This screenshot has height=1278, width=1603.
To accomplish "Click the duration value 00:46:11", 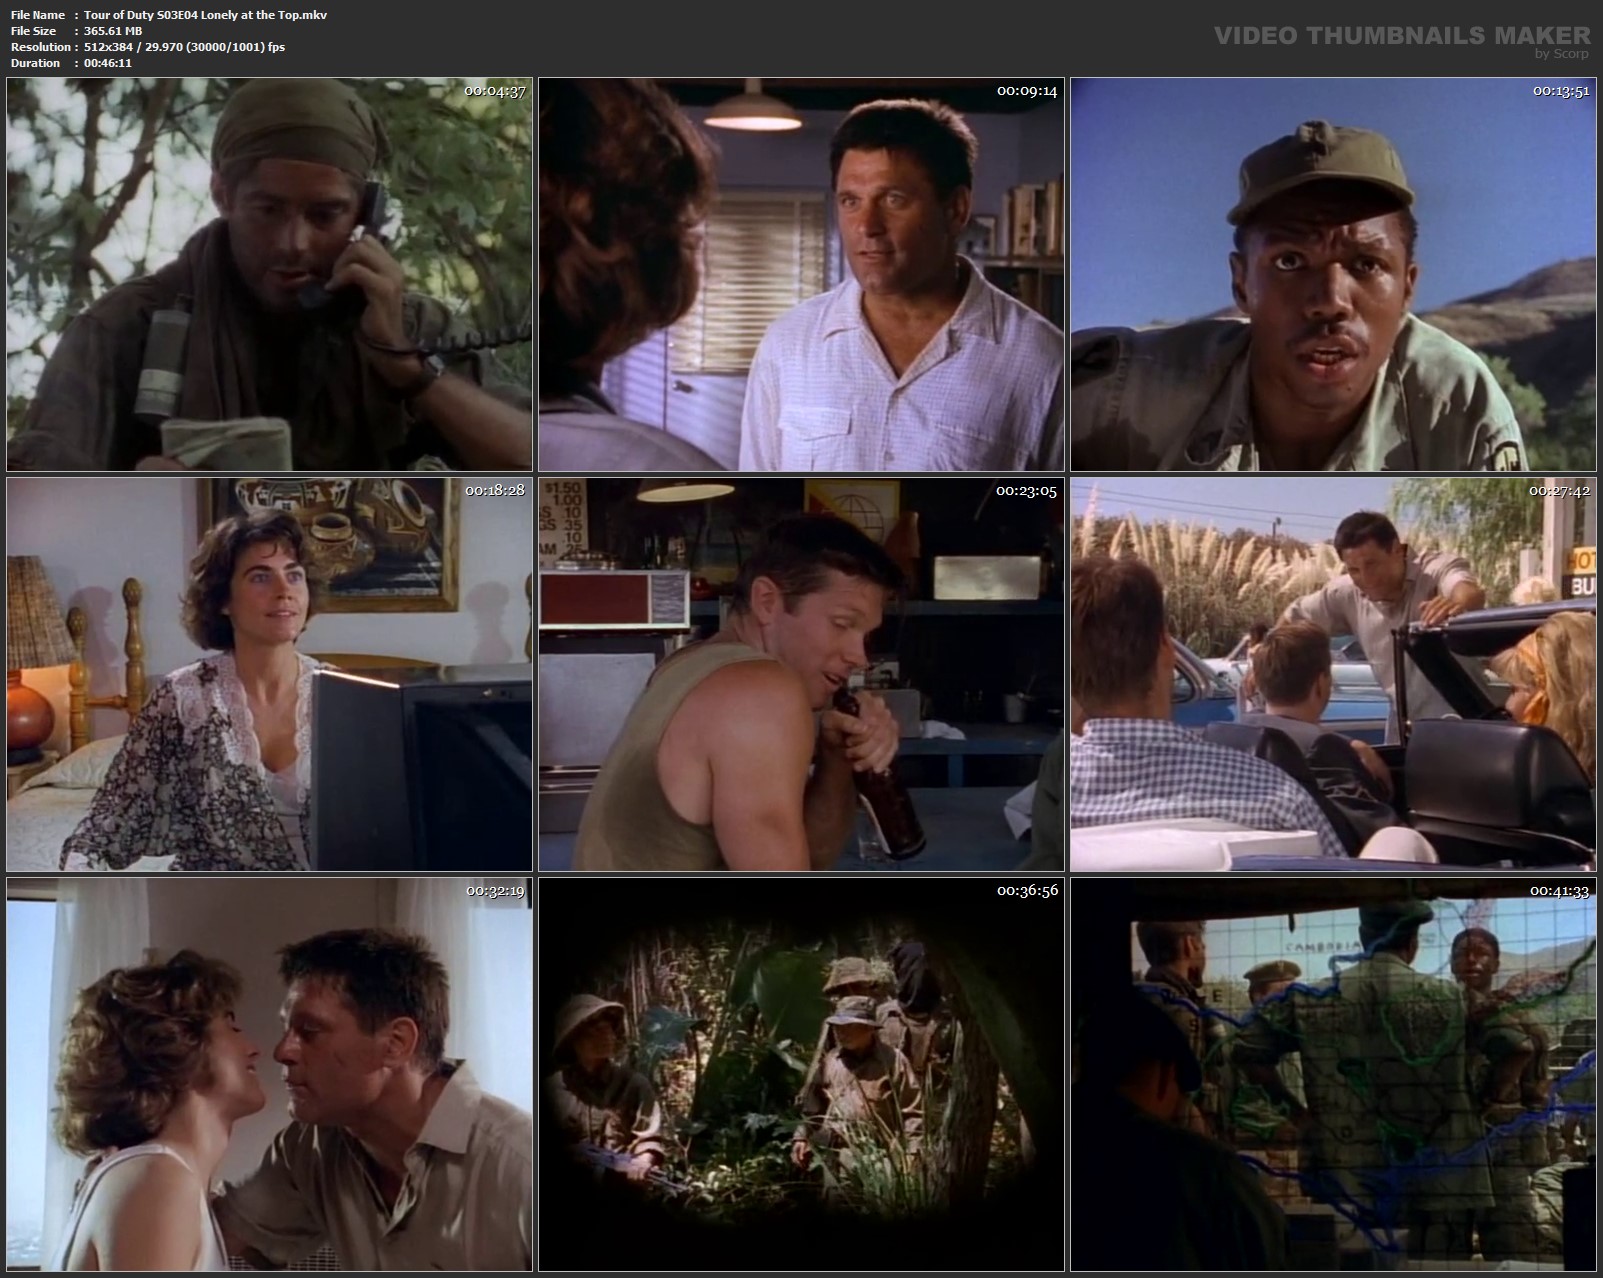I will click(x=108, y=63).
